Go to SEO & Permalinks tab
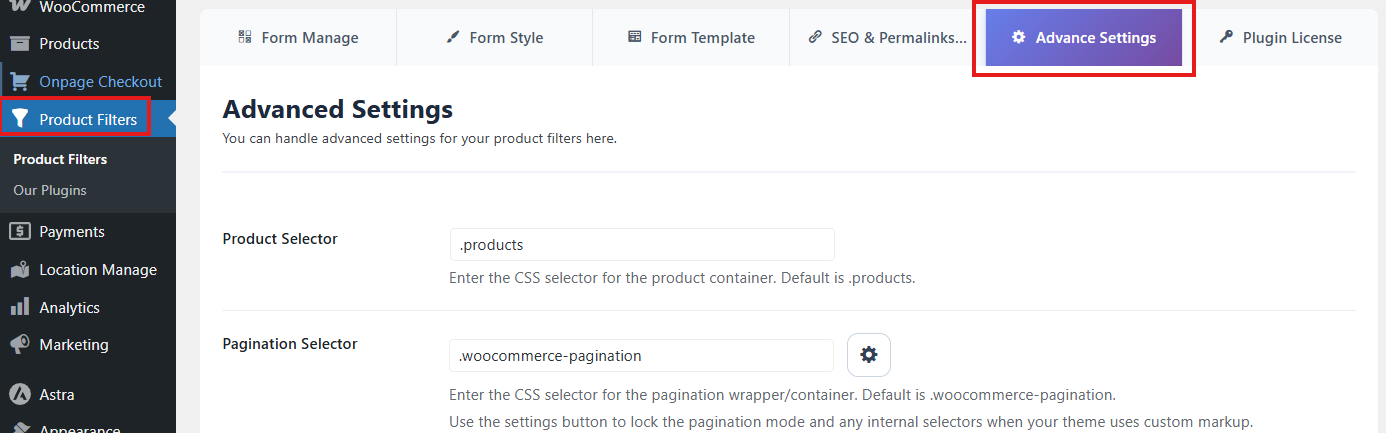The width and height of the screenshot is (1386, 433). tap(887, 38)
